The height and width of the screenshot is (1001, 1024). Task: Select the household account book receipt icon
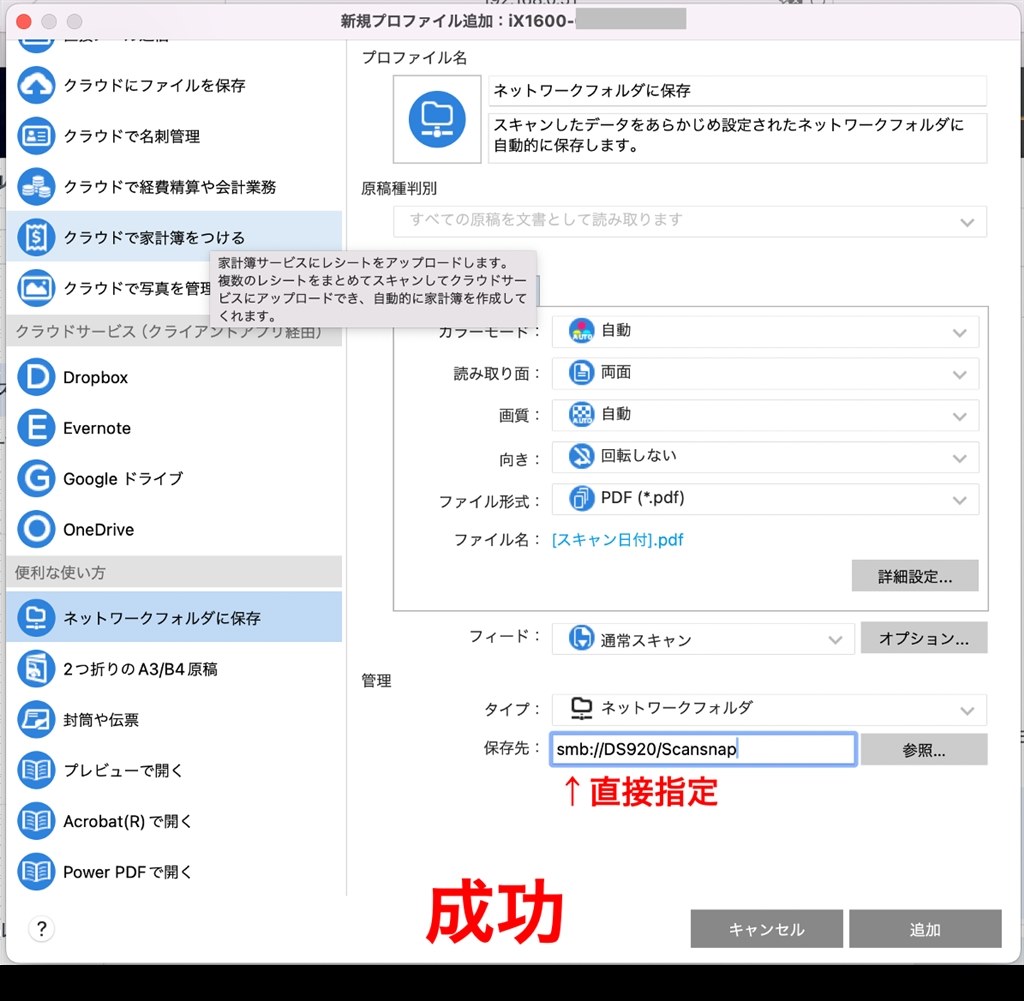coord(36,237)
